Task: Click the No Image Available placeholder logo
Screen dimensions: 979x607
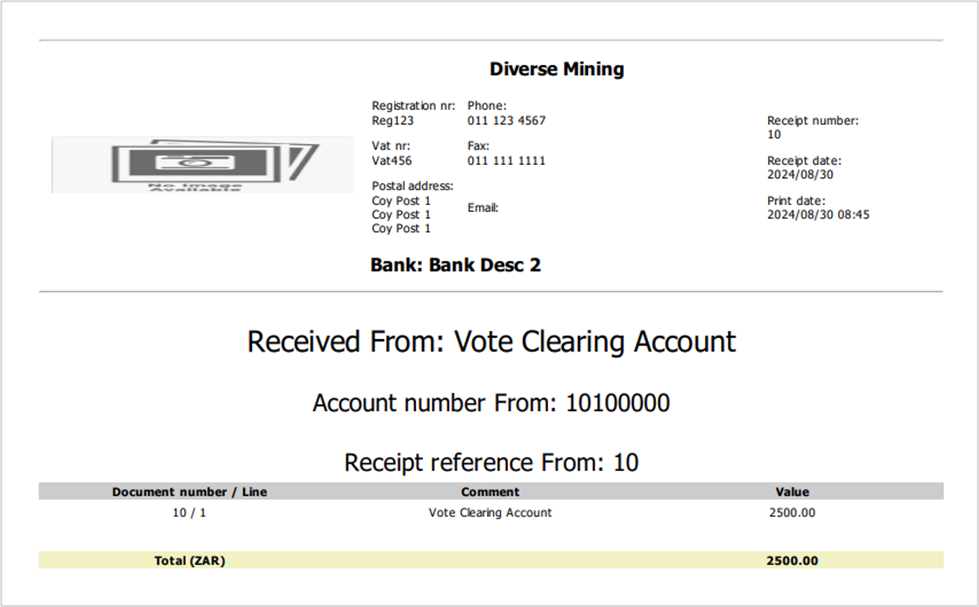Action: [x=202, y=165]
